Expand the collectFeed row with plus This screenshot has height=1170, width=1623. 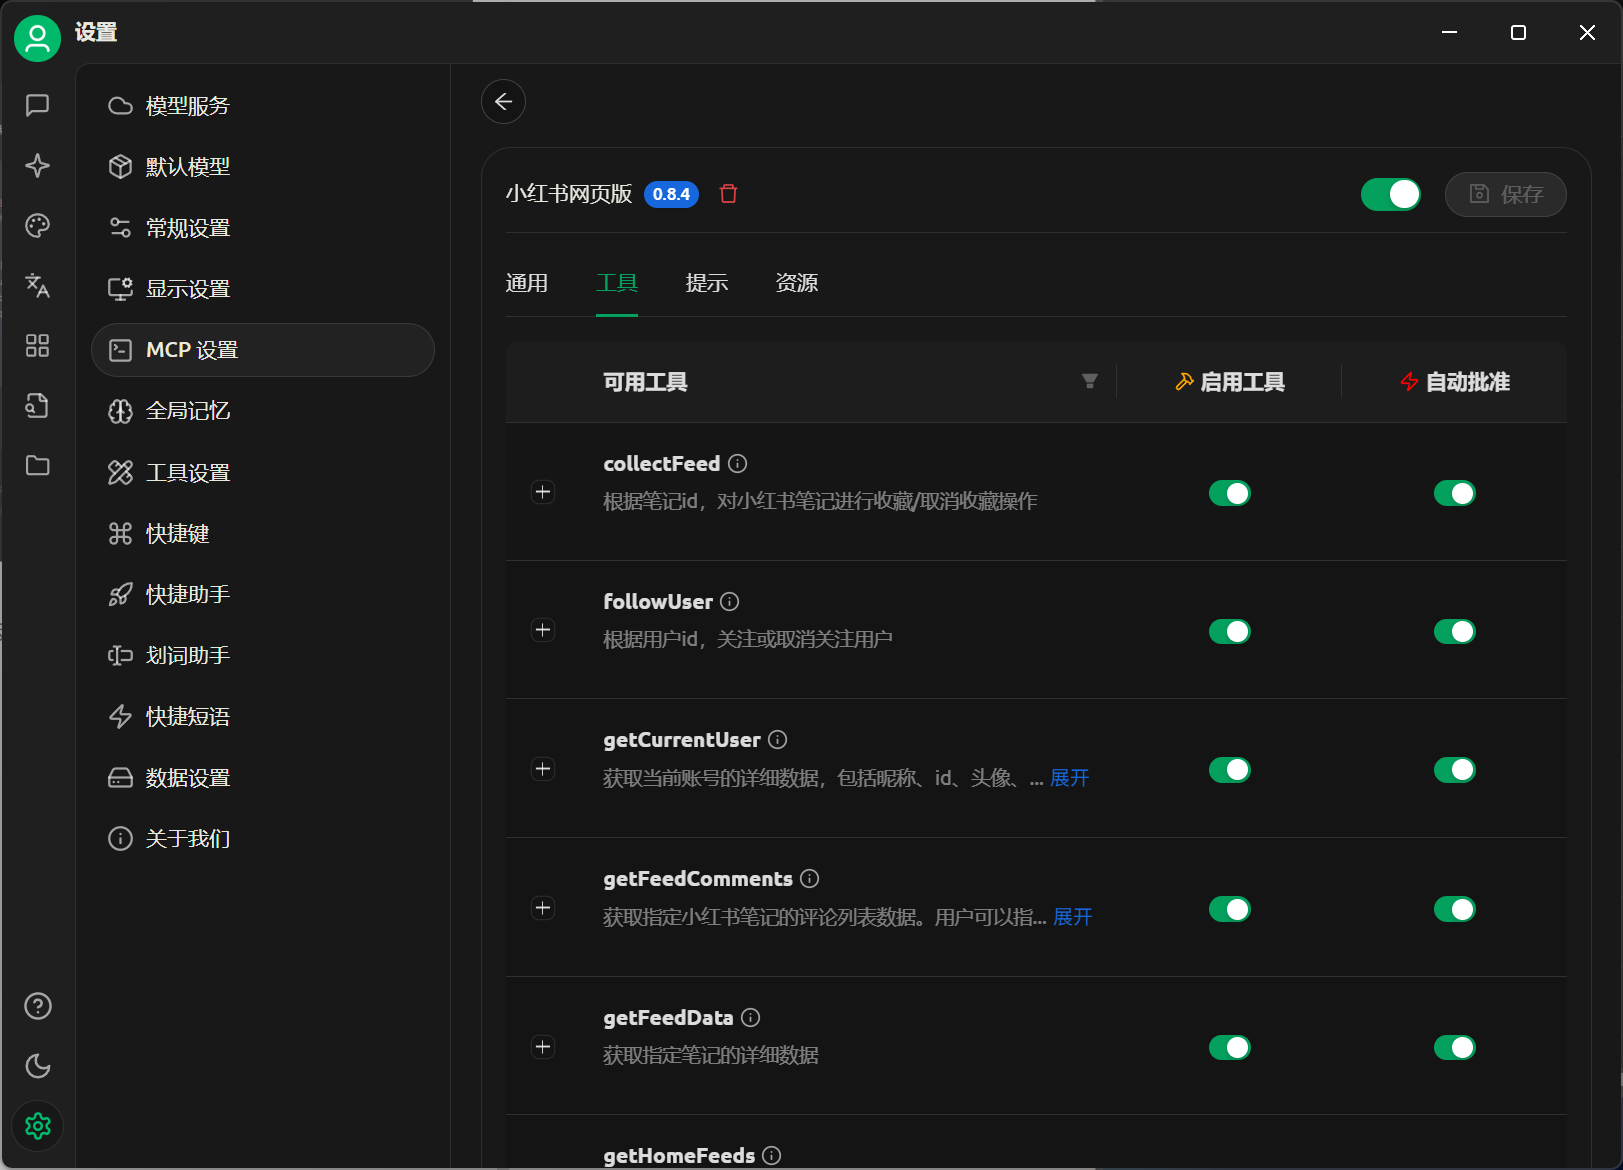click(x=543, y=492)
